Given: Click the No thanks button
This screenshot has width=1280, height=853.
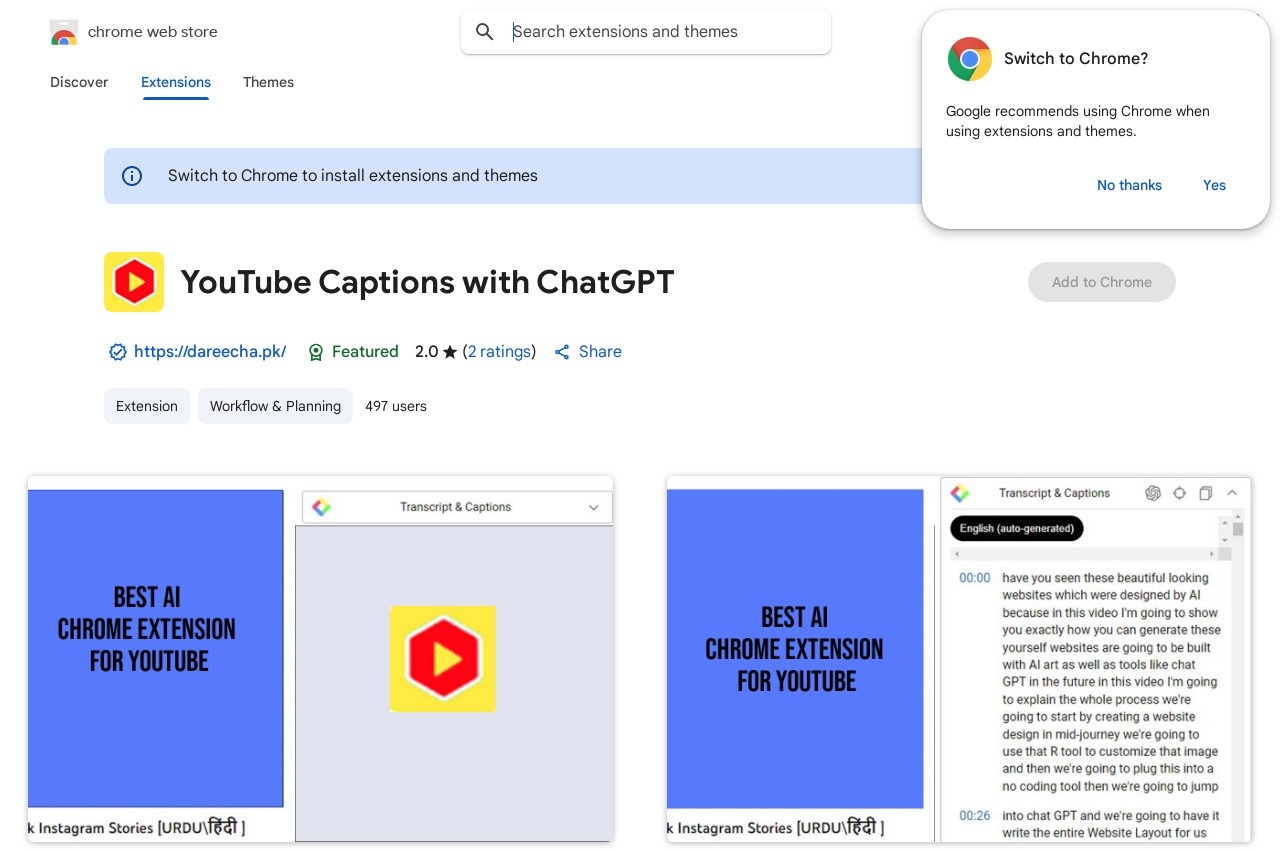Looking at the screenshot, I should (x=1129, y=185).
